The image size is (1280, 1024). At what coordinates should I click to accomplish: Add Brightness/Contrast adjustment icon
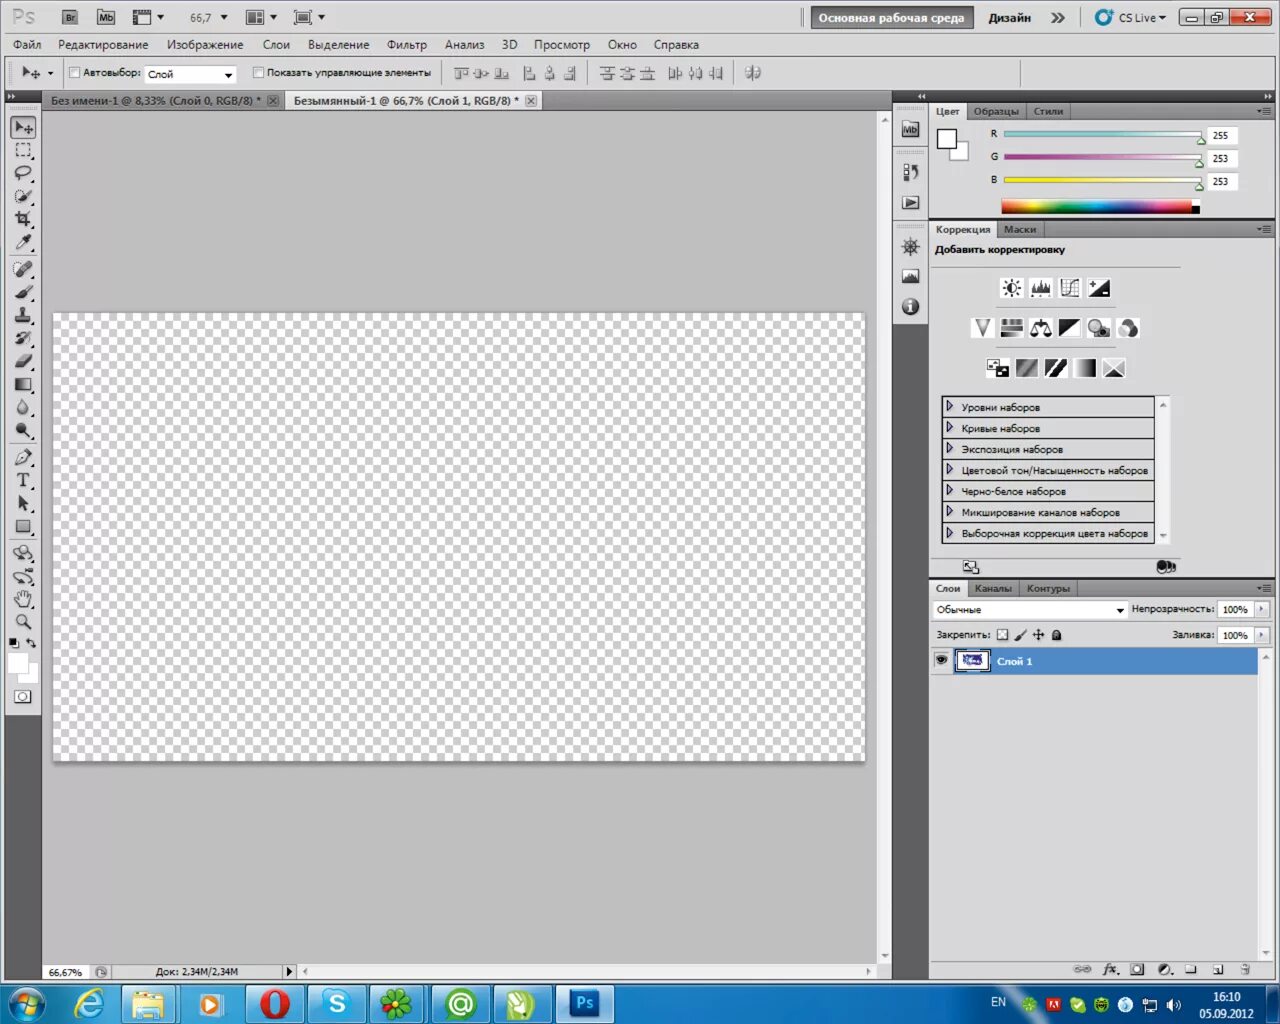click(1012, 288)
